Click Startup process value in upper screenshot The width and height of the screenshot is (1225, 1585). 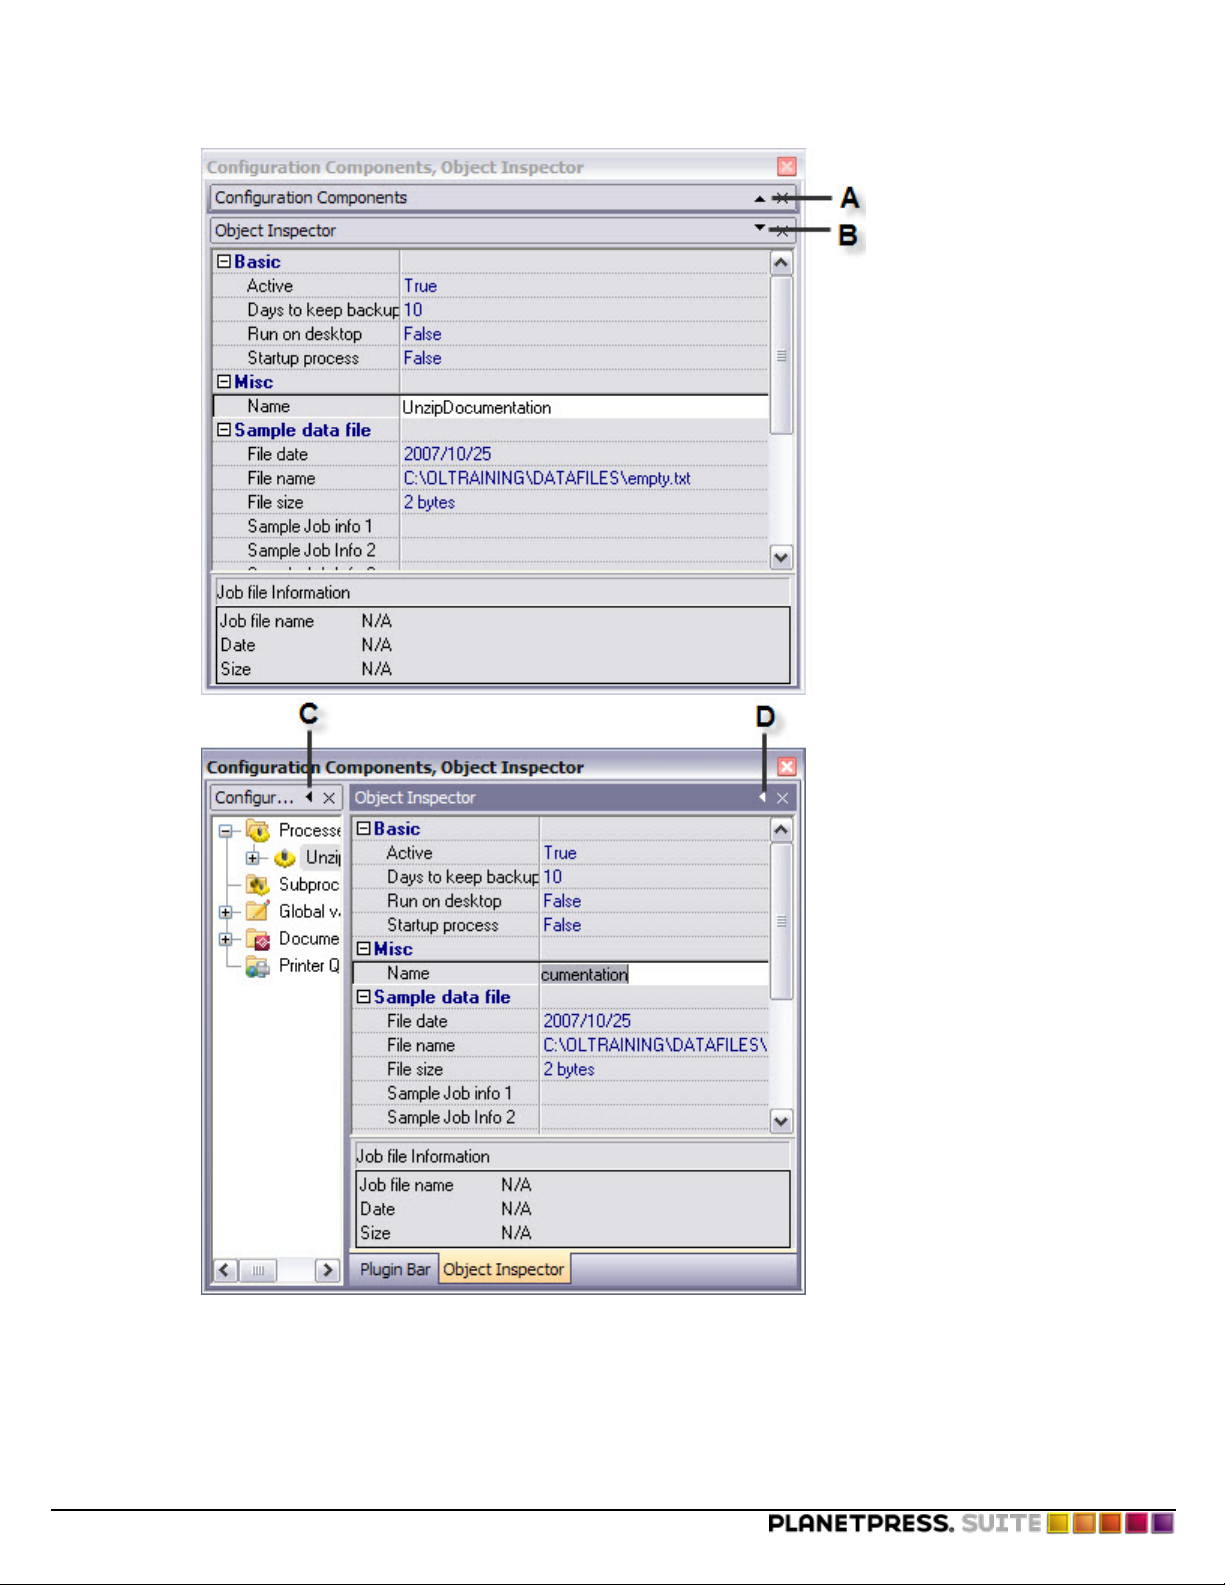click(422, 358)
